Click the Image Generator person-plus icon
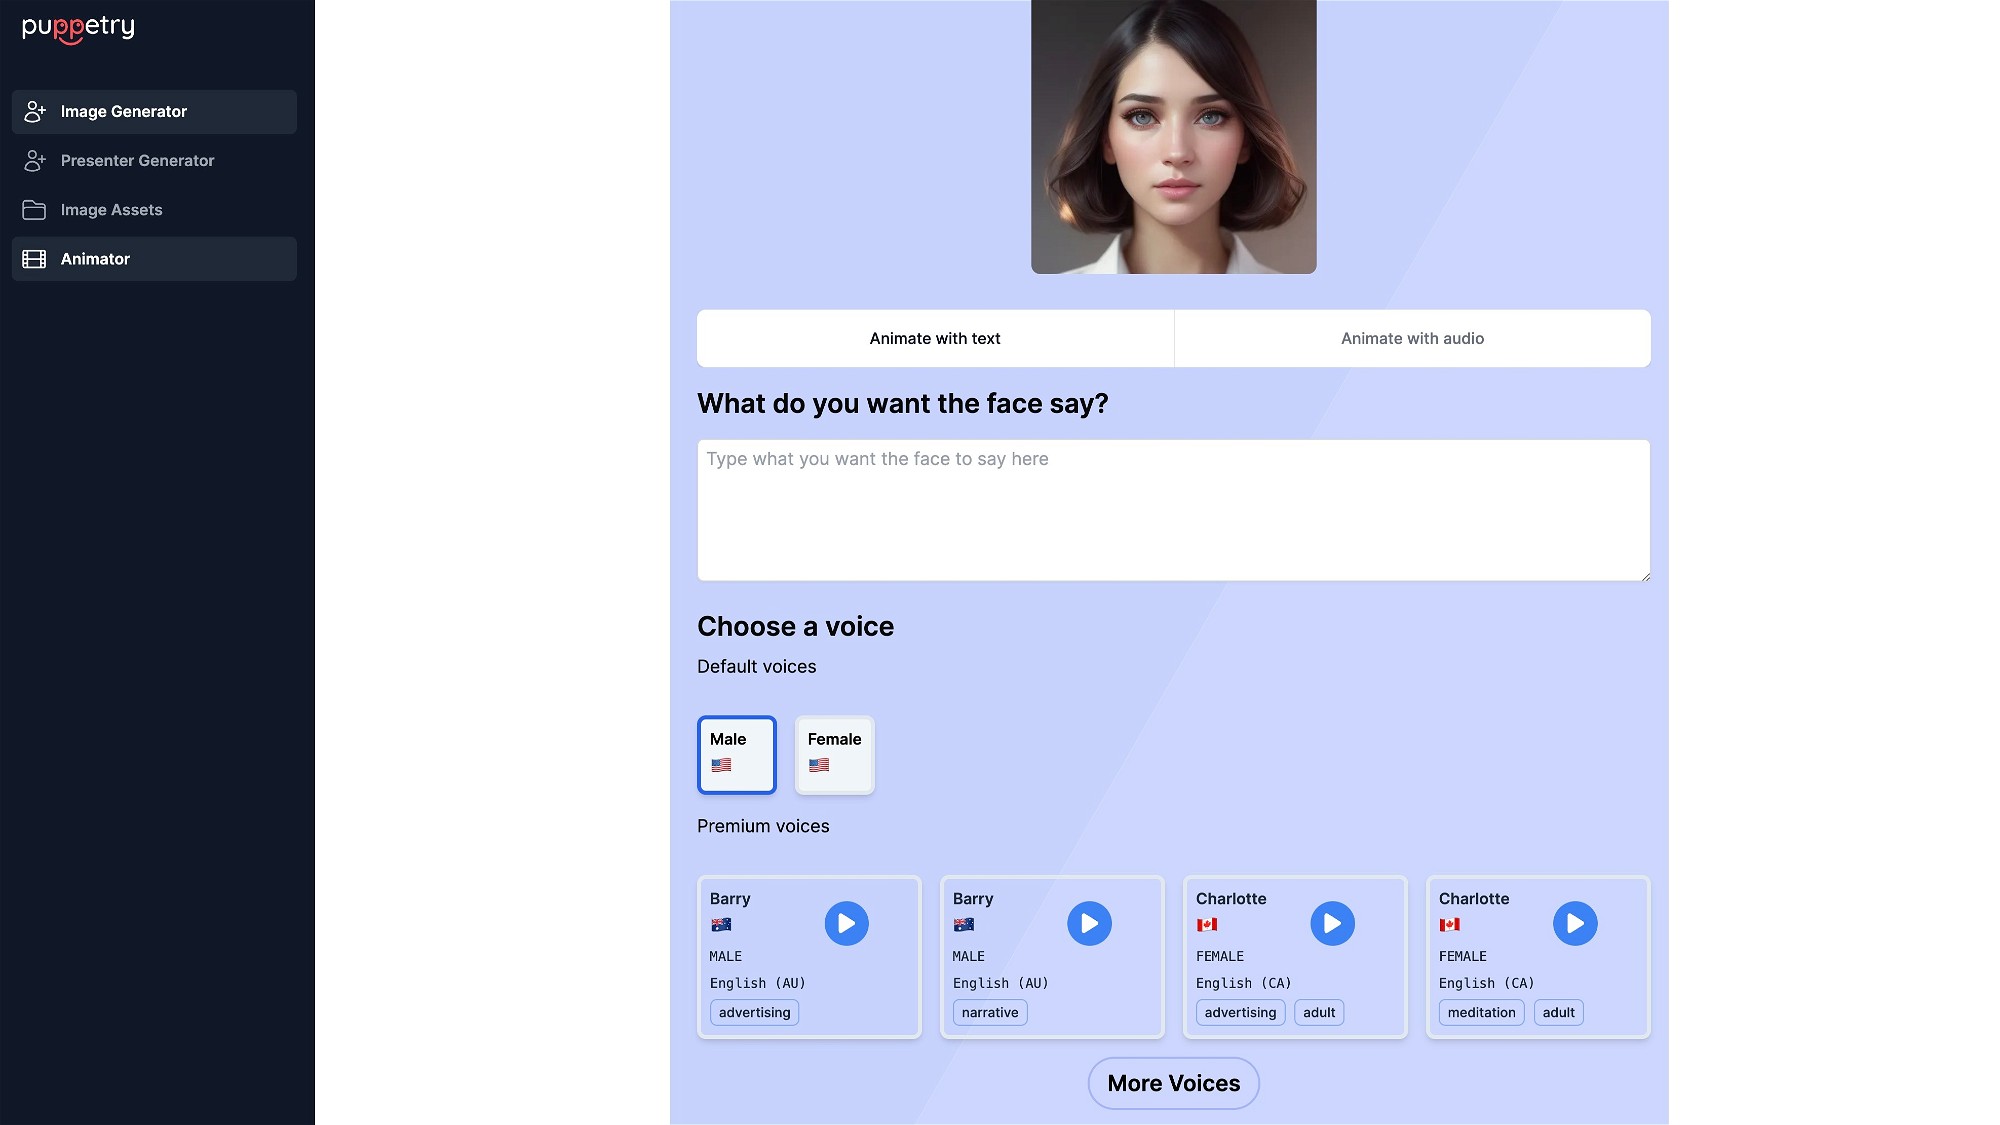2000x1125 pixels. tap(35, 112)
